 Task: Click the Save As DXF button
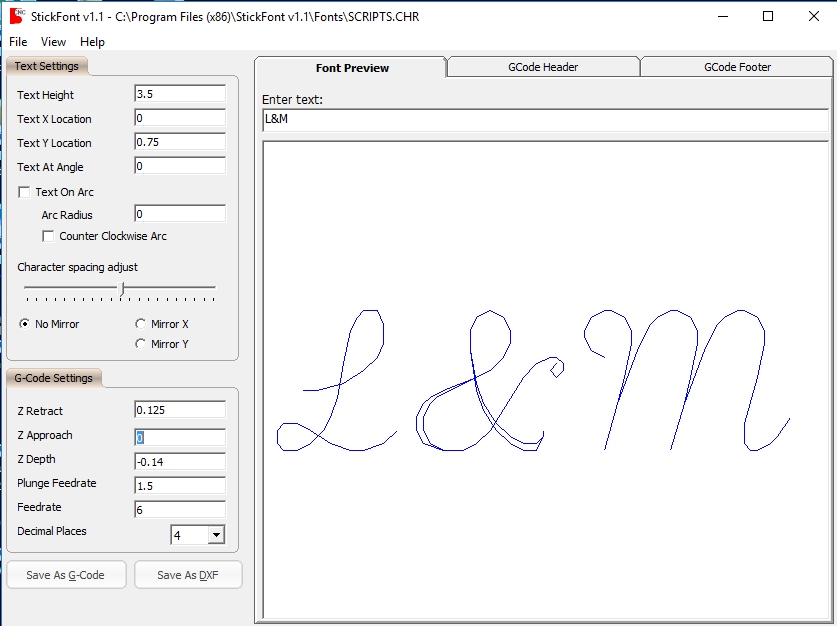(188, 575)
